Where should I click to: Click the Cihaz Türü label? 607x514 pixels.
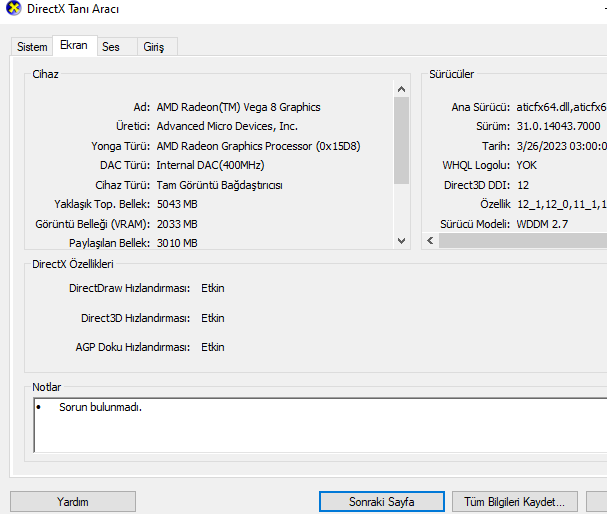click(x=123, y=185)
